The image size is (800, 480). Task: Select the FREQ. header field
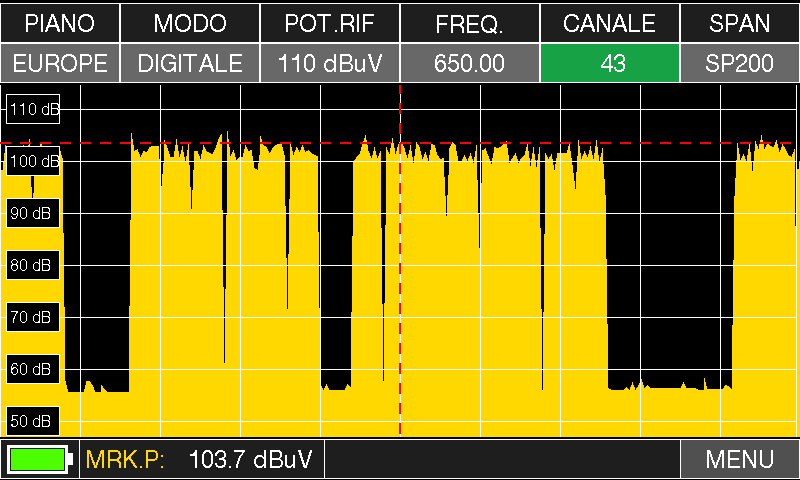click(469, 23)
